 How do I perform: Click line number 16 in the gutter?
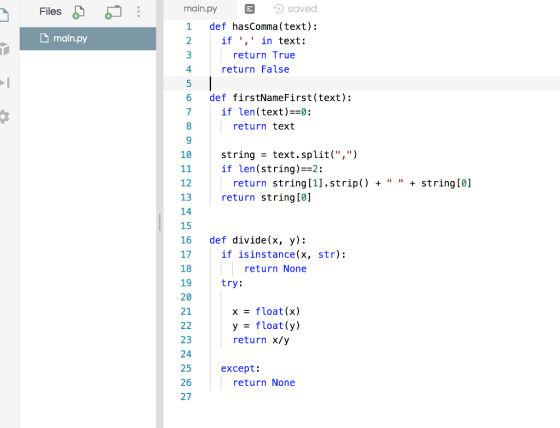[186, 240]
